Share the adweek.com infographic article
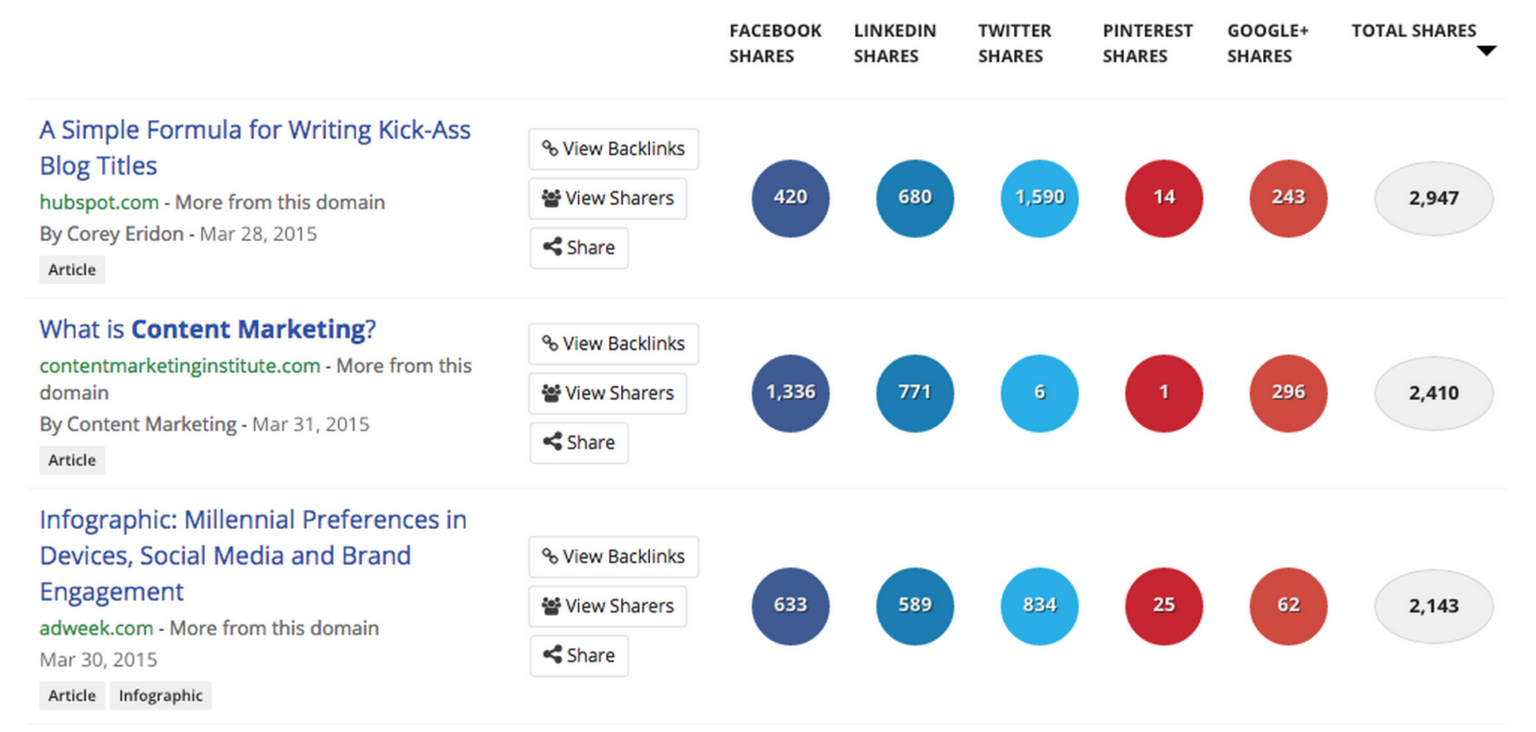 click(x=579, y=656)
